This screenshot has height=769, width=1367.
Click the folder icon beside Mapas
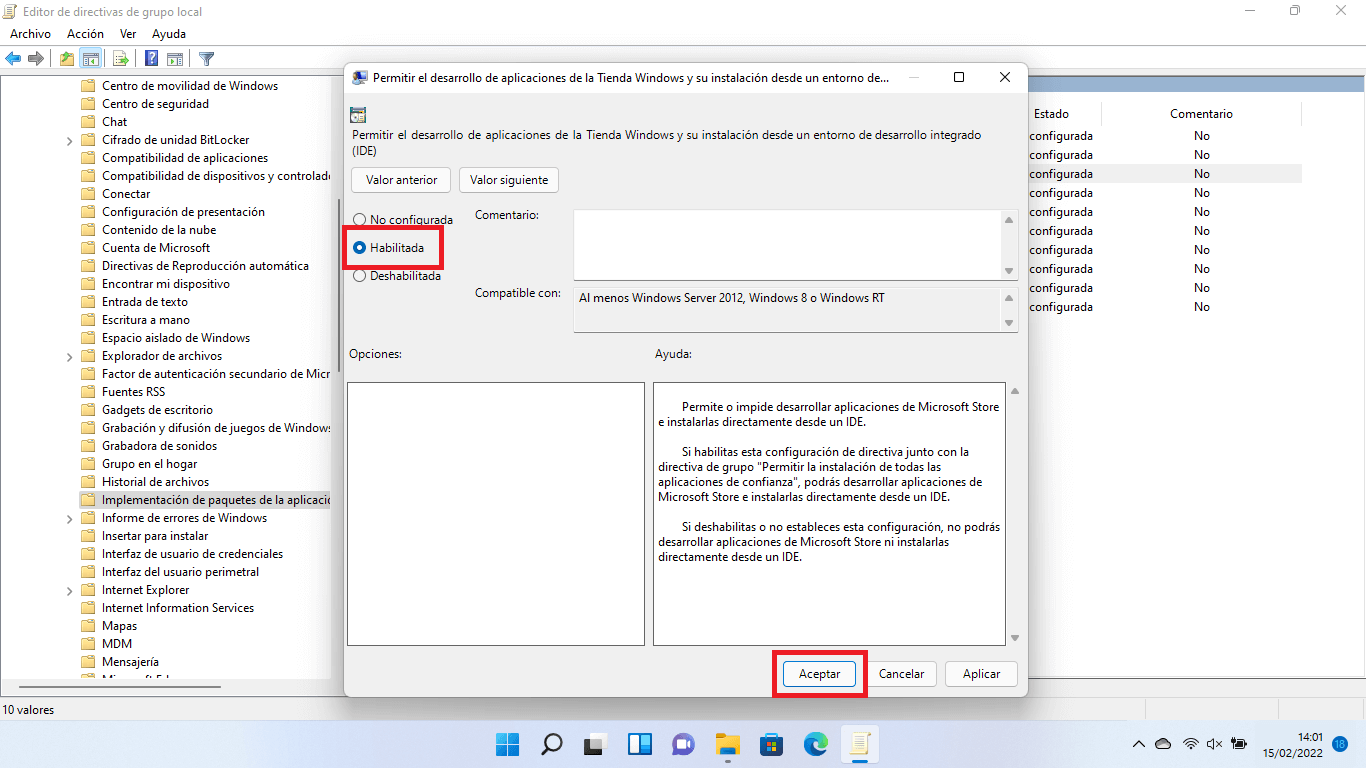(x=88, y=626)
